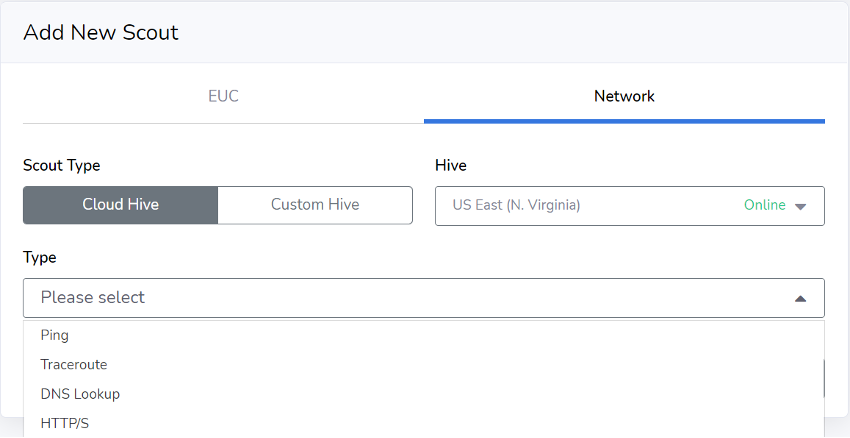Select the Cloud Hive scout type
The image size is (850, 438).
click(x=120, y=205)
